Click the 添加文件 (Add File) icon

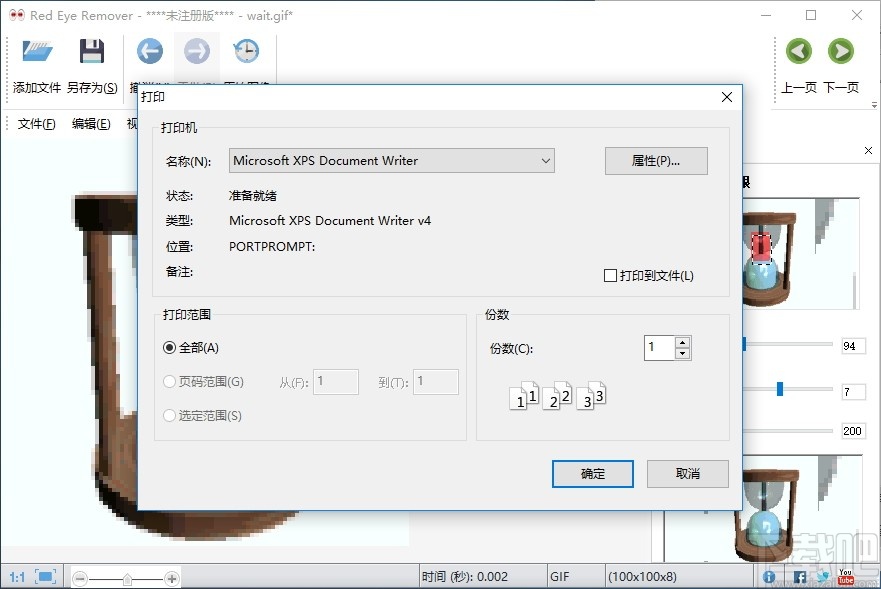click(36, 51)
